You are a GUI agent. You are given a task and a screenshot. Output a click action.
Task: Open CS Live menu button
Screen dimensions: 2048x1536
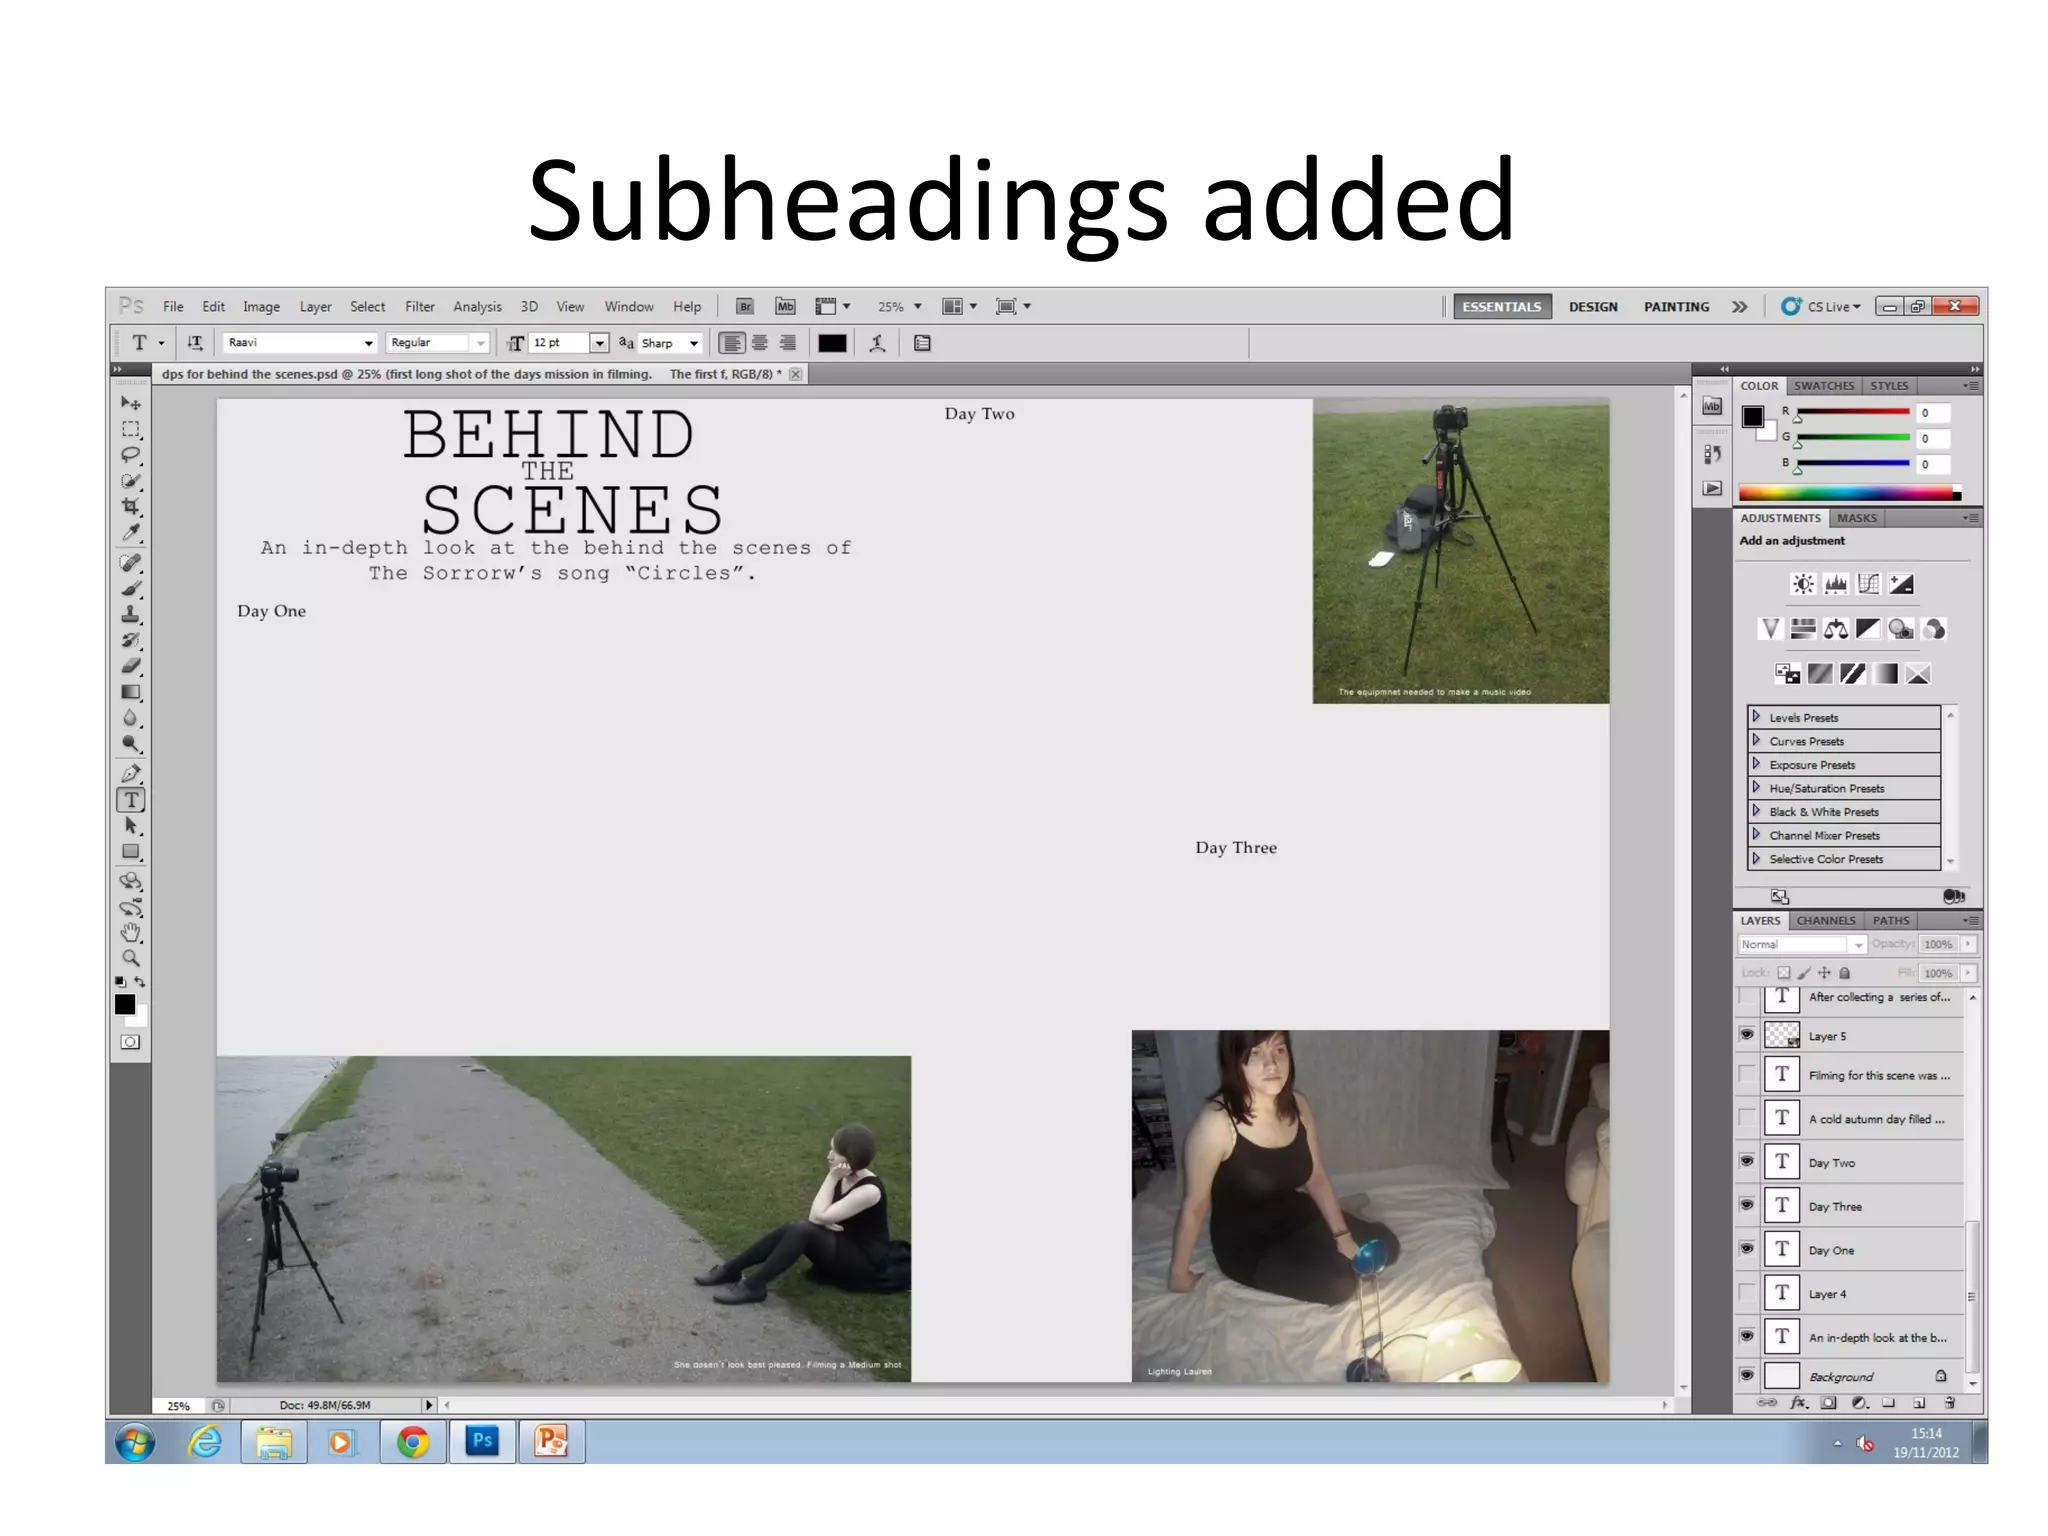tap(1821, 307)
